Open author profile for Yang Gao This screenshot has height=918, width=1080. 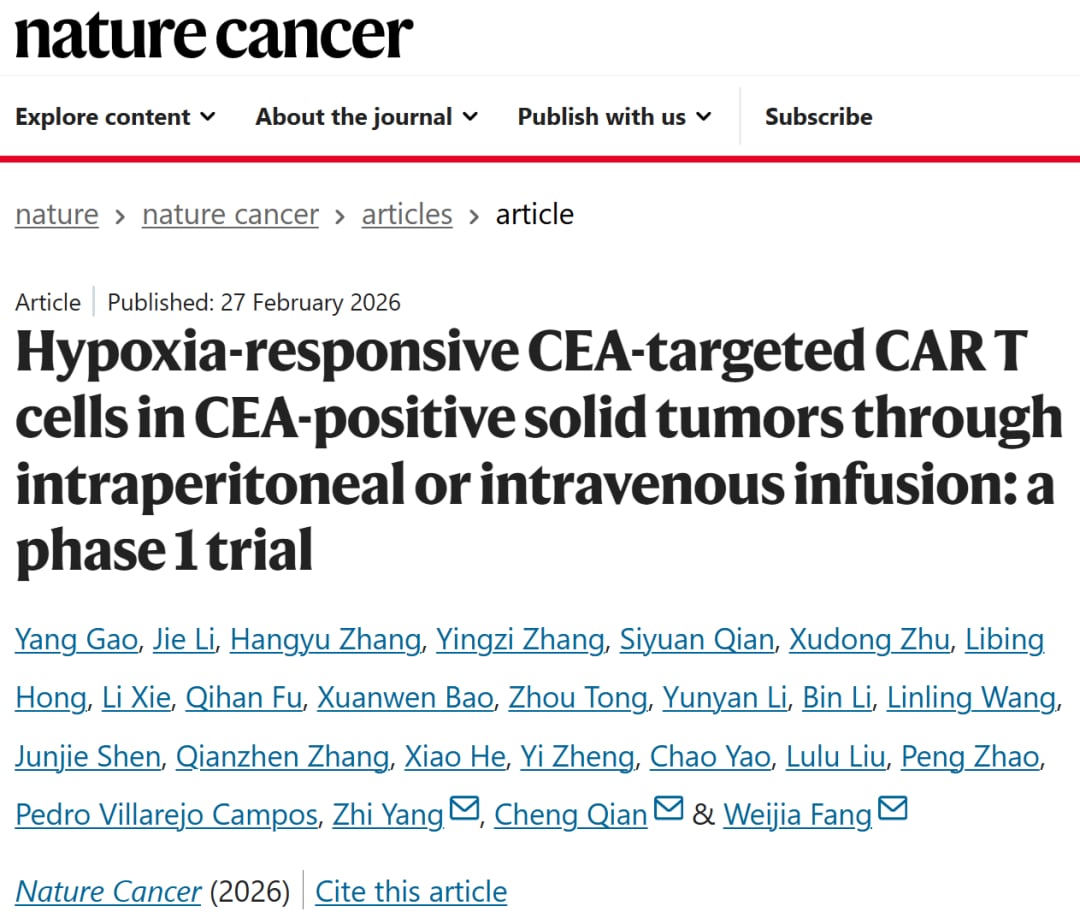tap(76, 639)
